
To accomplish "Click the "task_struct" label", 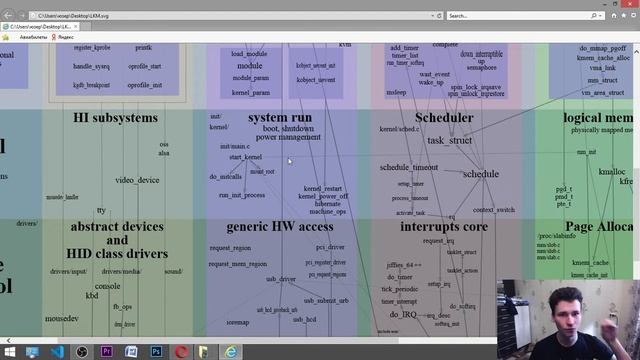I will click(x=449, y=140).
